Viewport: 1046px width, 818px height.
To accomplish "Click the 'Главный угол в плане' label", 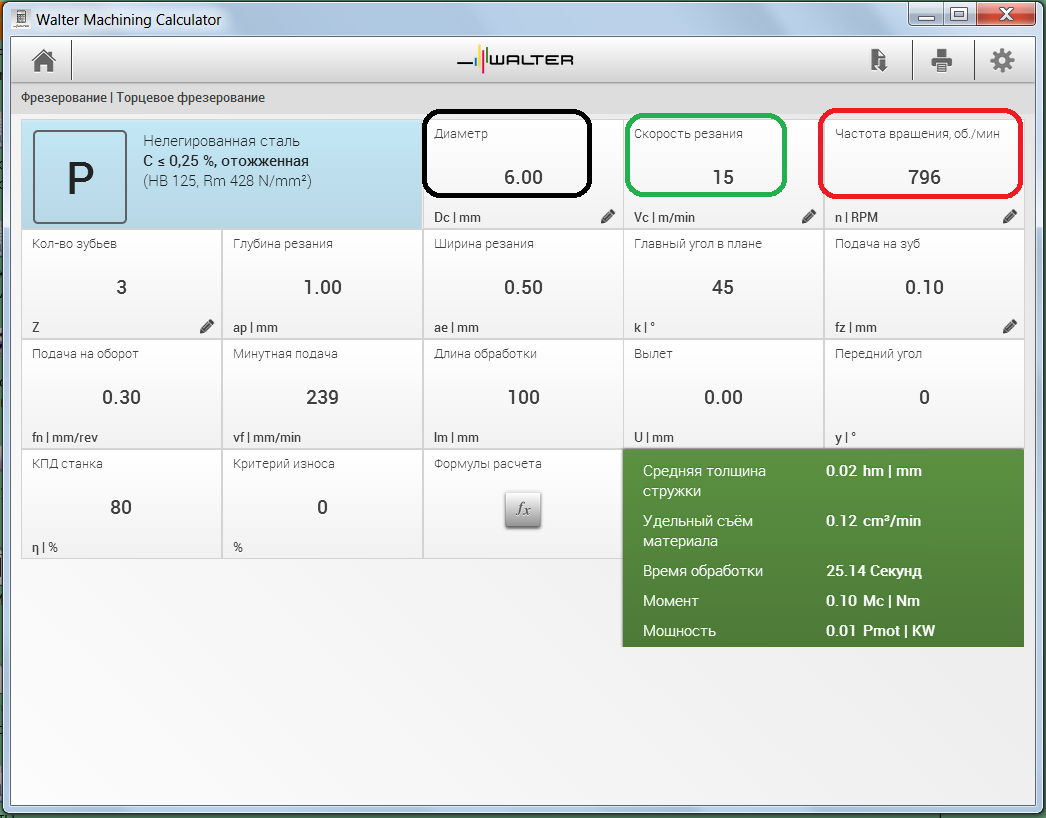I will (x=698, y=244).
